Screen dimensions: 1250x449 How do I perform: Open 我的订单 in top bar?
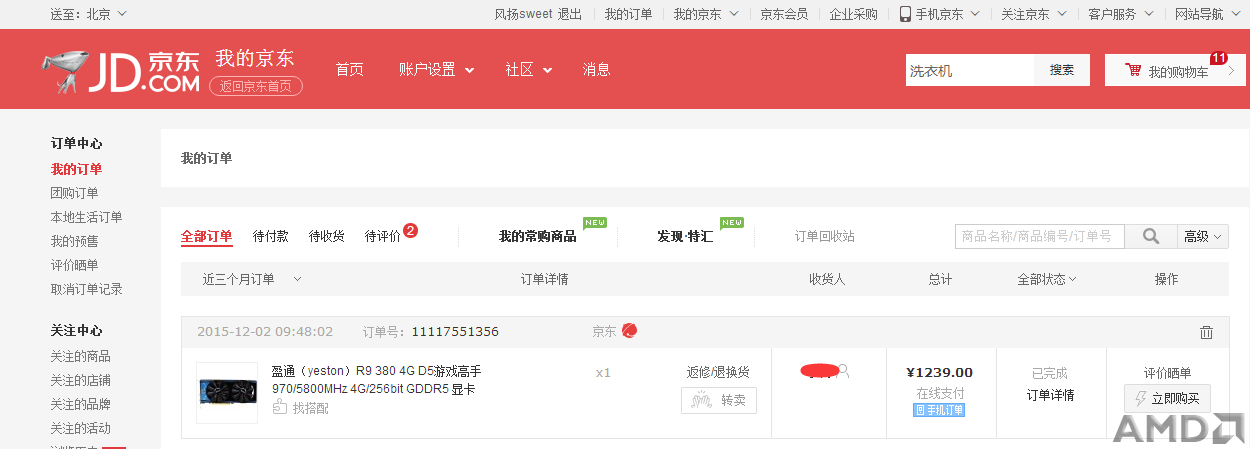(628, 14)
